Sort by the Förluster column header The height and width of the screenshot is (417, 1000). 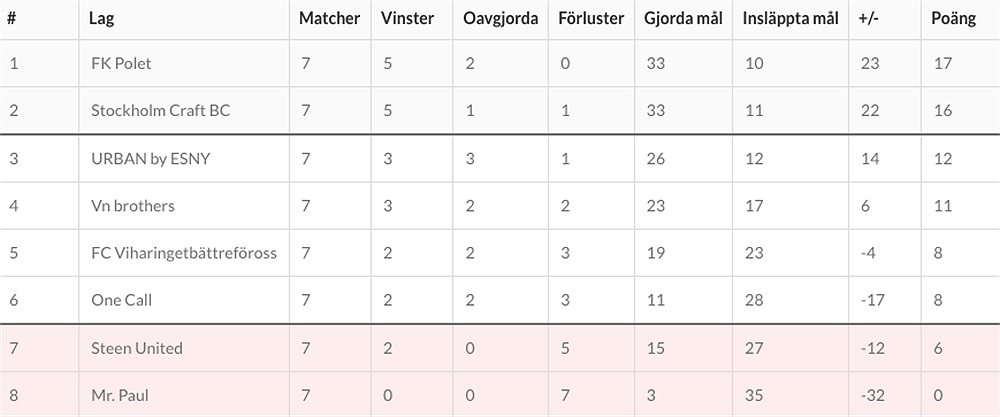(x=592, y=19)
